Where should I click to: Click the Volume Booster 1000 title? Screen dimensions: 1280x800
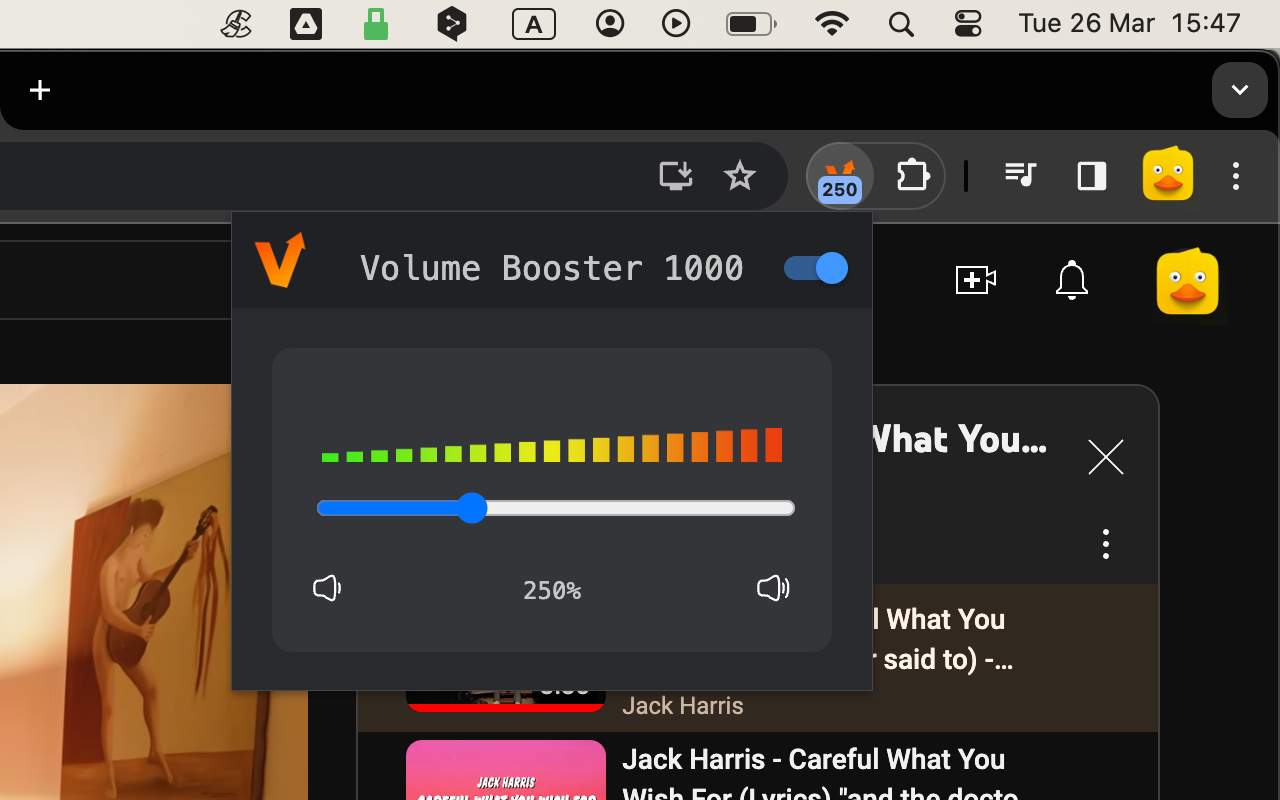552,268
